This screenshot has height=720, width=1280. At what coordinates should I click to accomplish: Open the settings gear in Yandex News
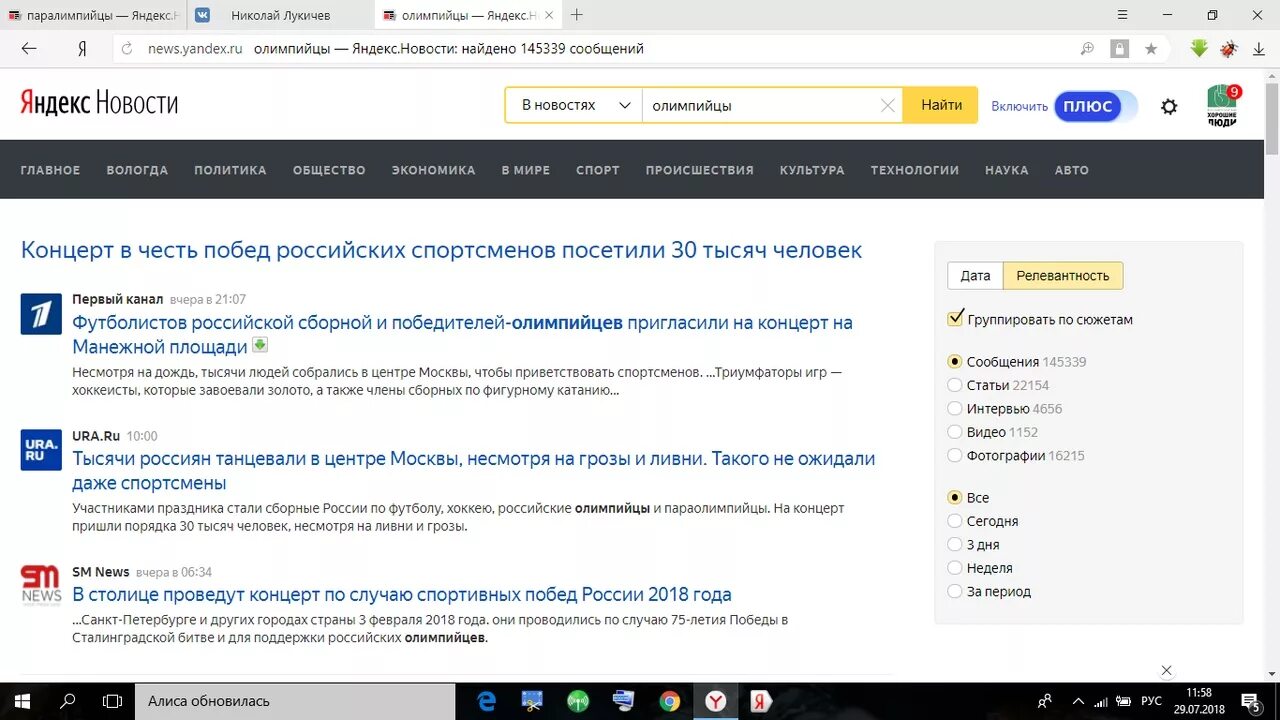[1169, 106]
